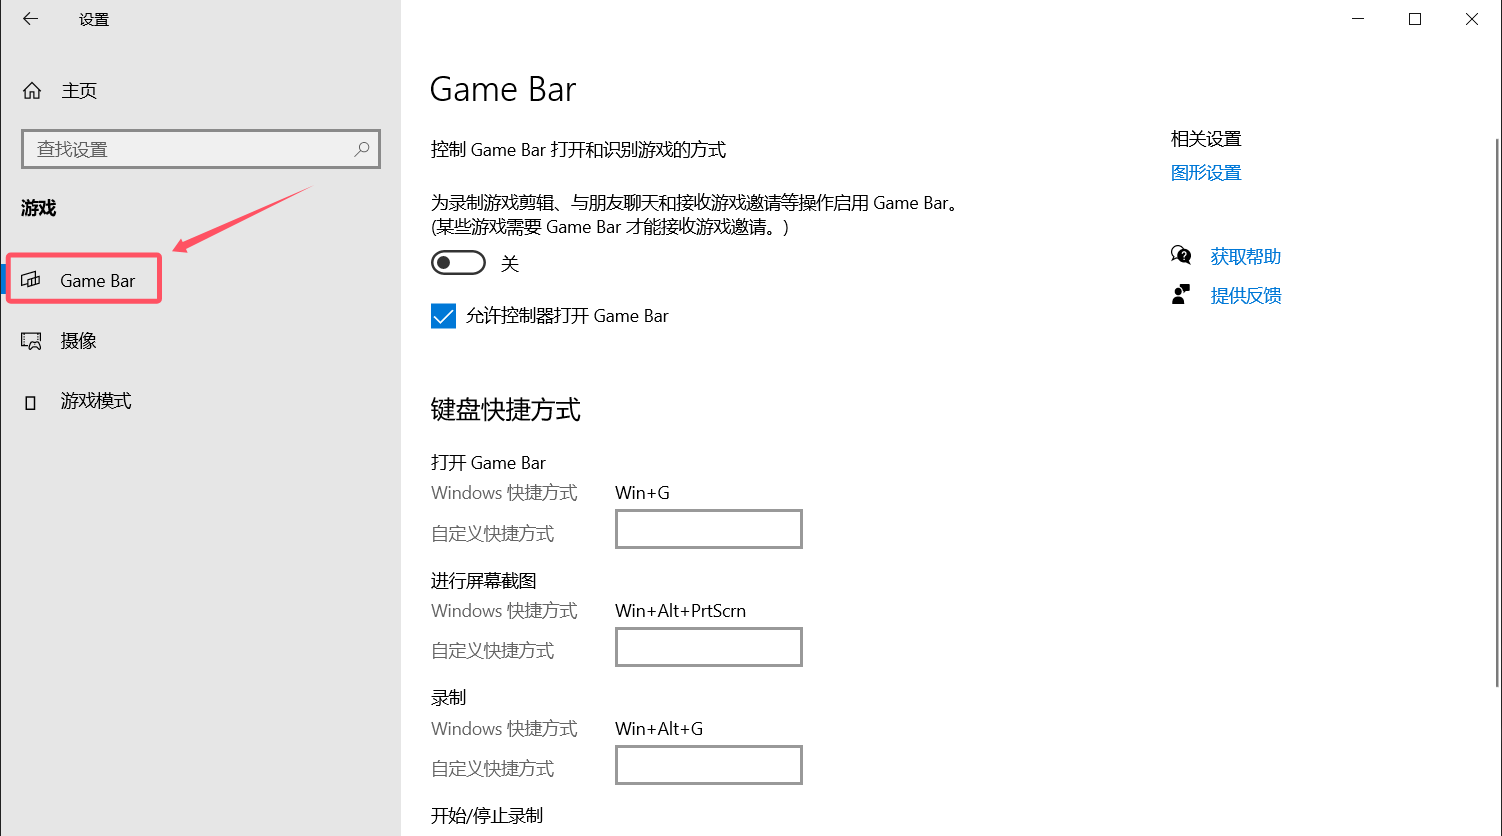This screenshot has width=1502, height=836.
Task: Click the 游戏模式 sidebar icon
Action: [x=30, y=402]
